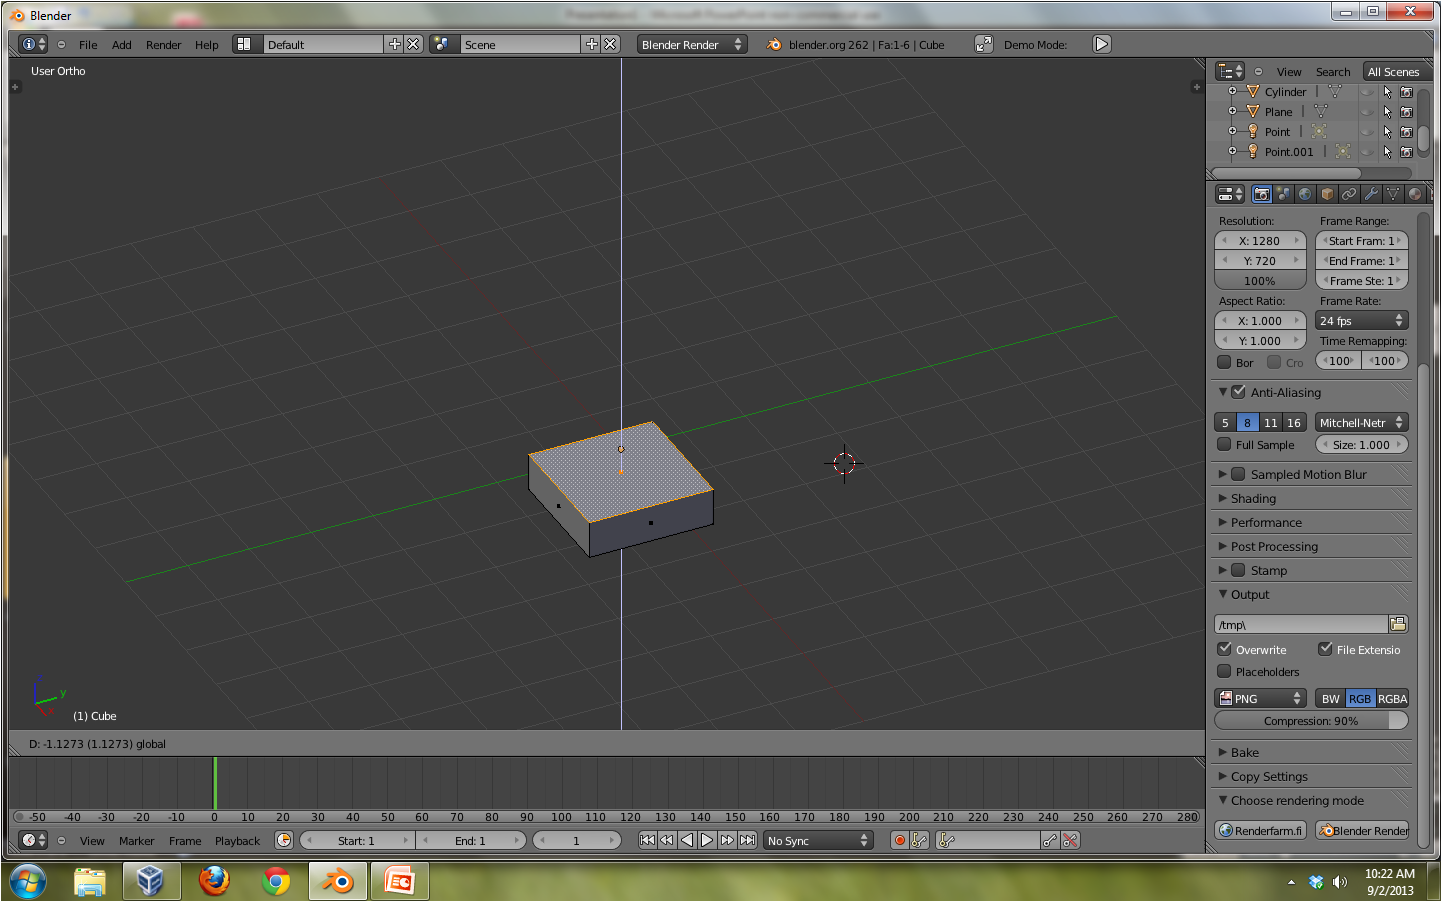Image resolution: width=1442 pixels, height=902 pixels.
Task: Jump to the previous keyframe
Action: point(667,840)
